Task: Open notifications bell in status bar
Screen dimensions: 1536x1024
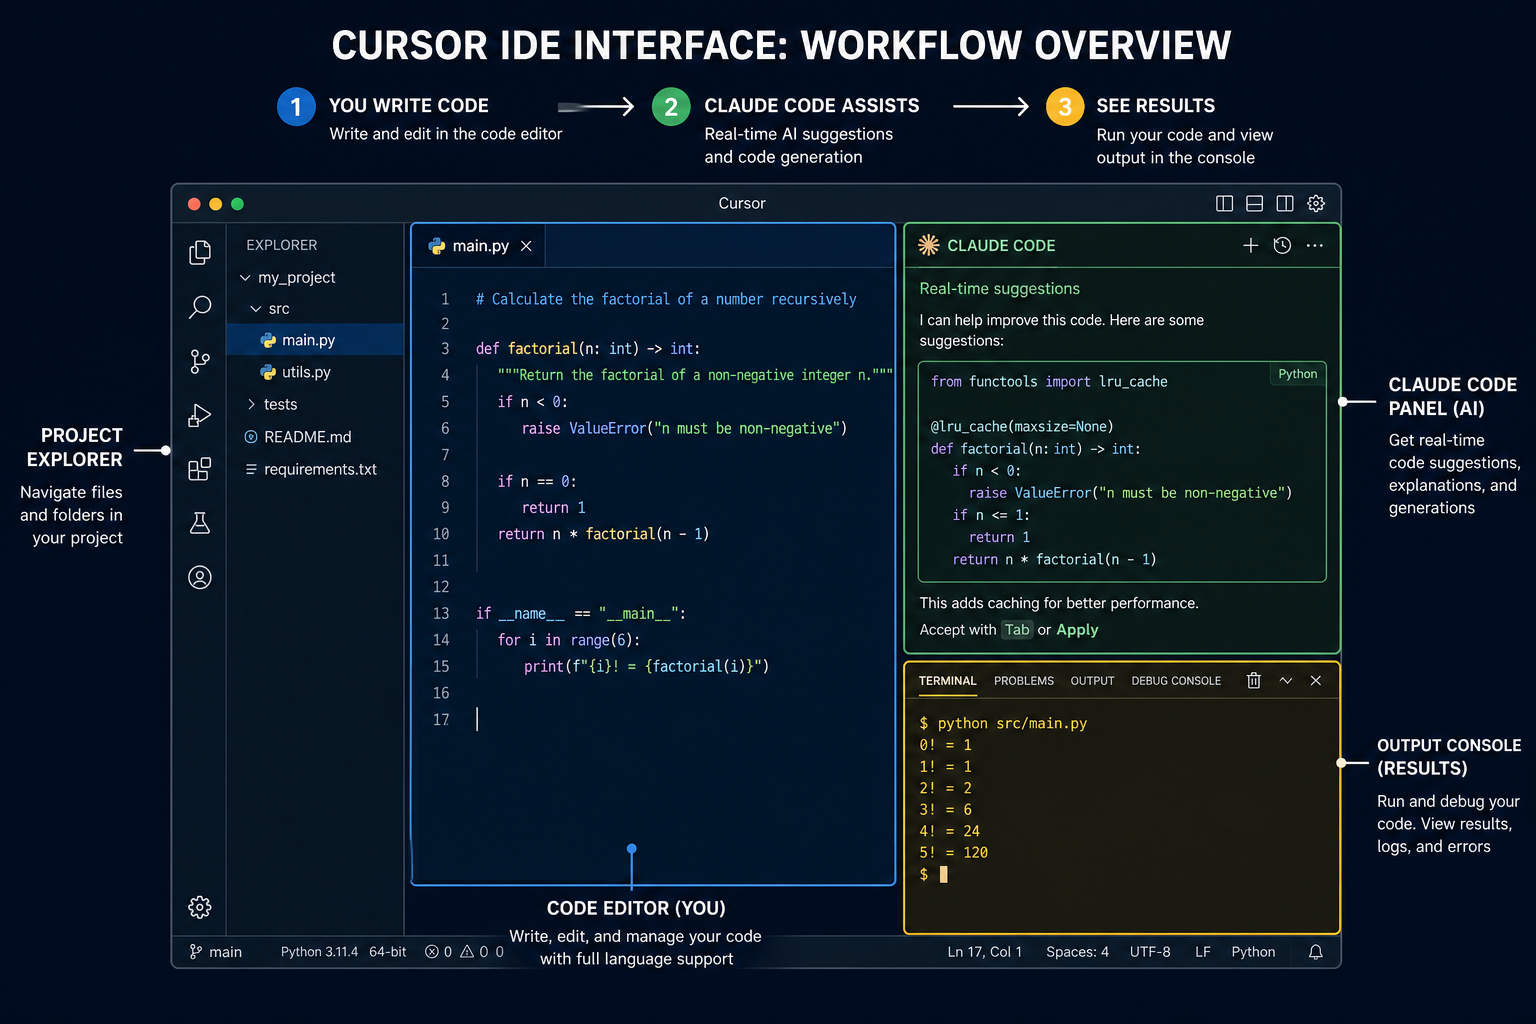Action: coord(1316,952)
